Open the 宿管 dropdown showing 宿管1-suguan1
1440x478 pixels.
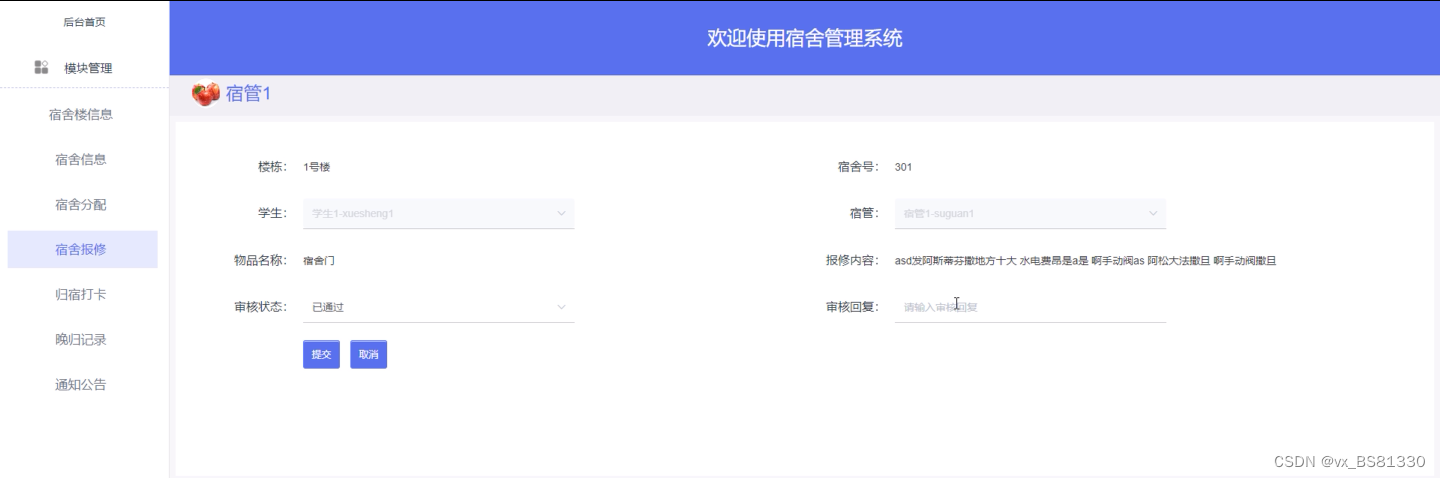tap(1030, 213)
